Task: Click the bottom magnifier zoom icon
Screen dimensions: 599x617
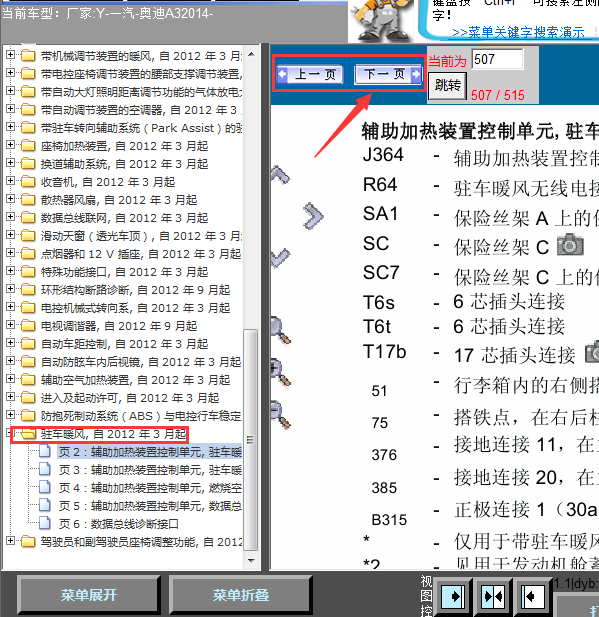Action: pos(280,414)
